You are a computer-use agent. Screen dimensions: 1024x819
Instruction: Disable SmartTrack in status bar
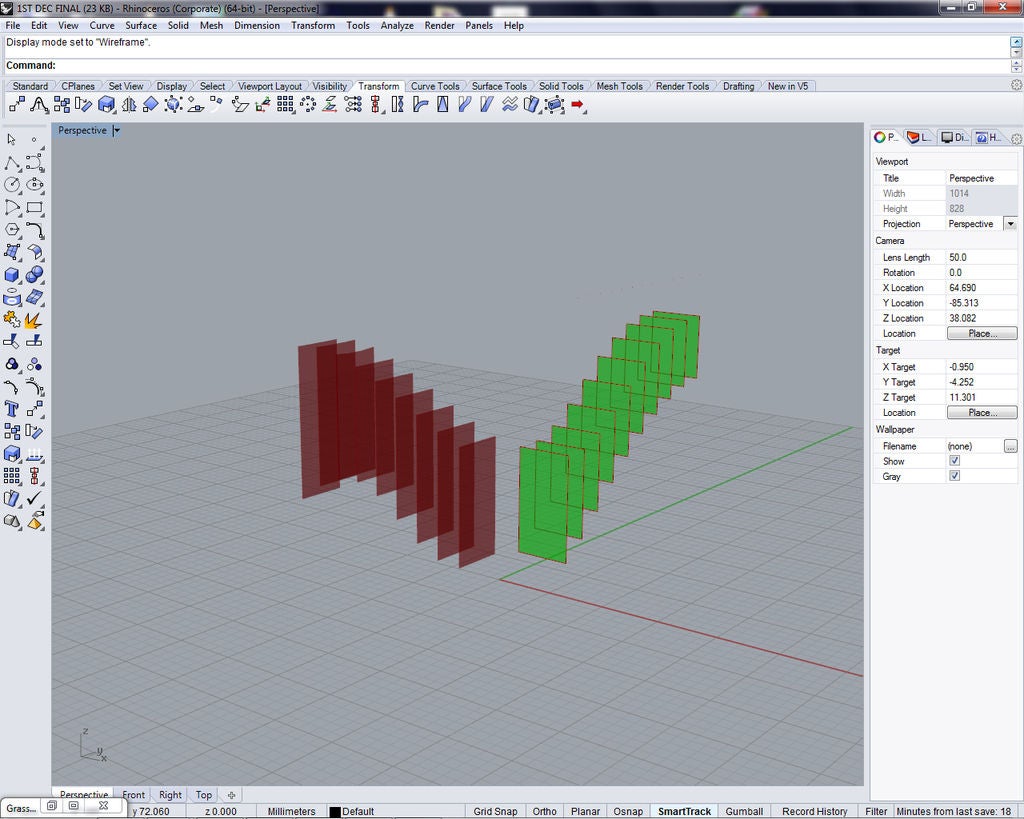(x=684, y=811)
